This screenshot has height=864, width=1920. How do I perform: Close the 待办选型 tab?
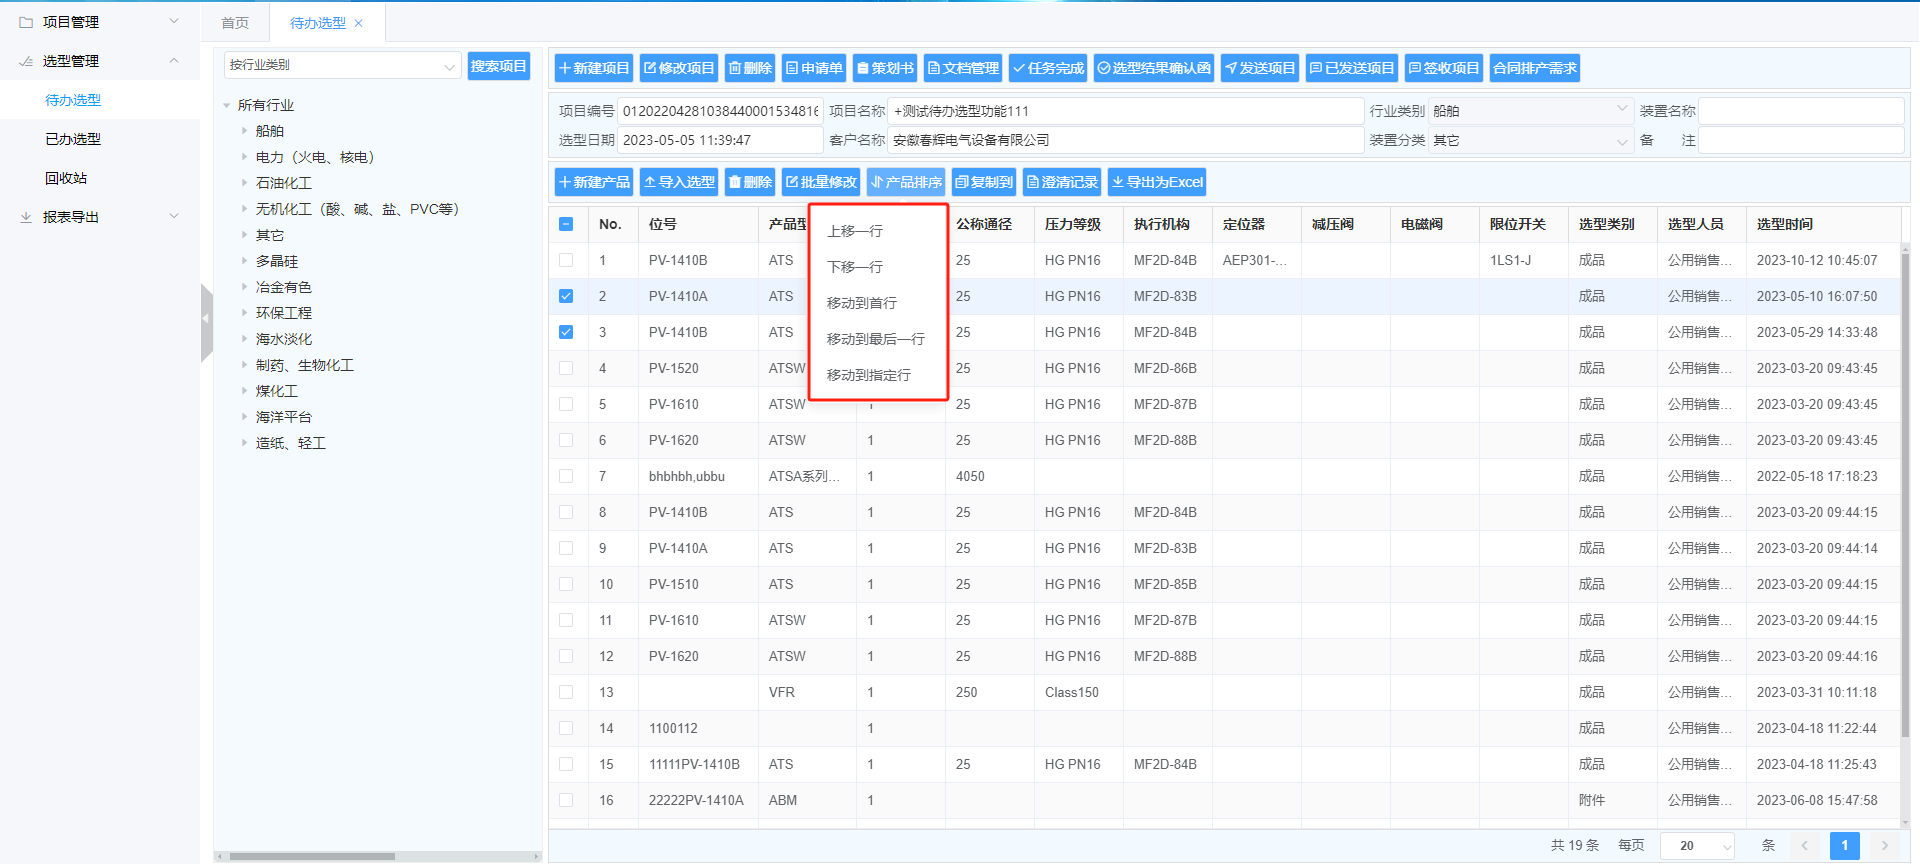coord(359,23)
